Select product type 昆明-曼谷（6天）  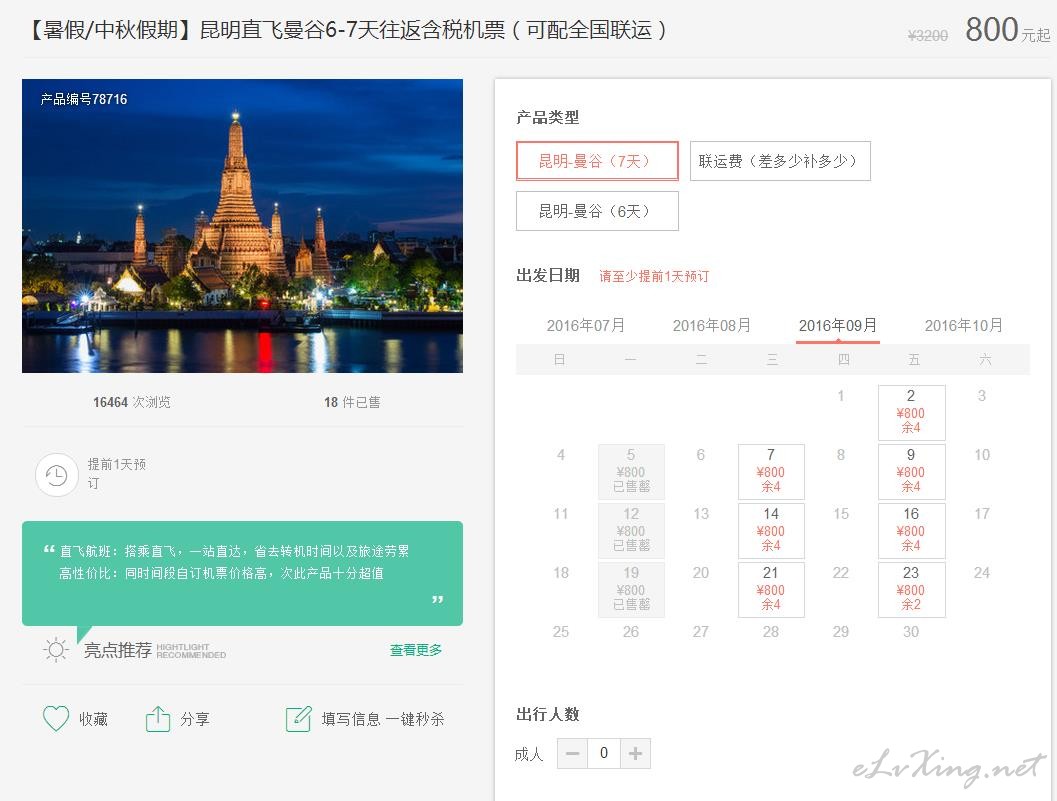coord(597,211)
